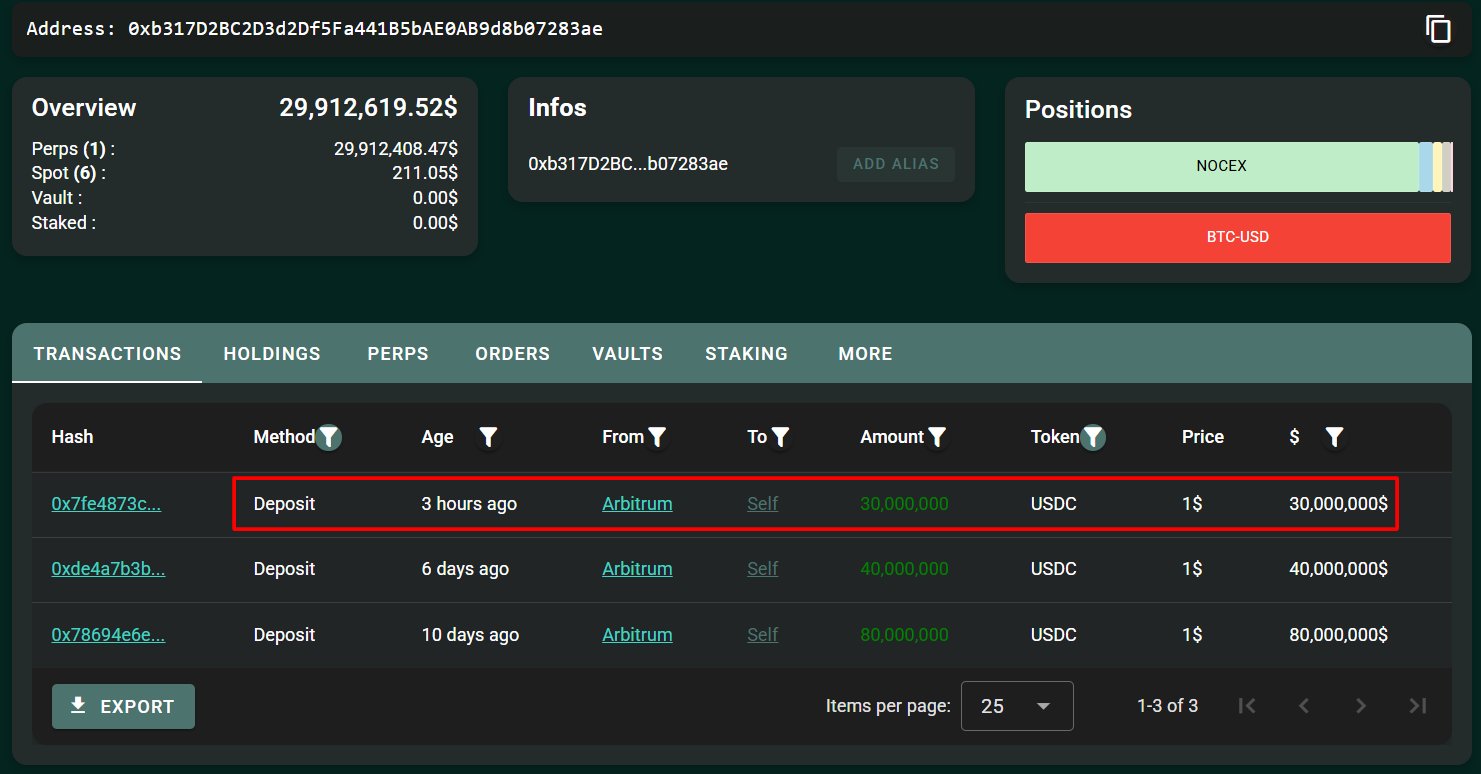This screenshot has height=774, width=1481.
Task: Open the Token column filter
Action: (1094, 437)
